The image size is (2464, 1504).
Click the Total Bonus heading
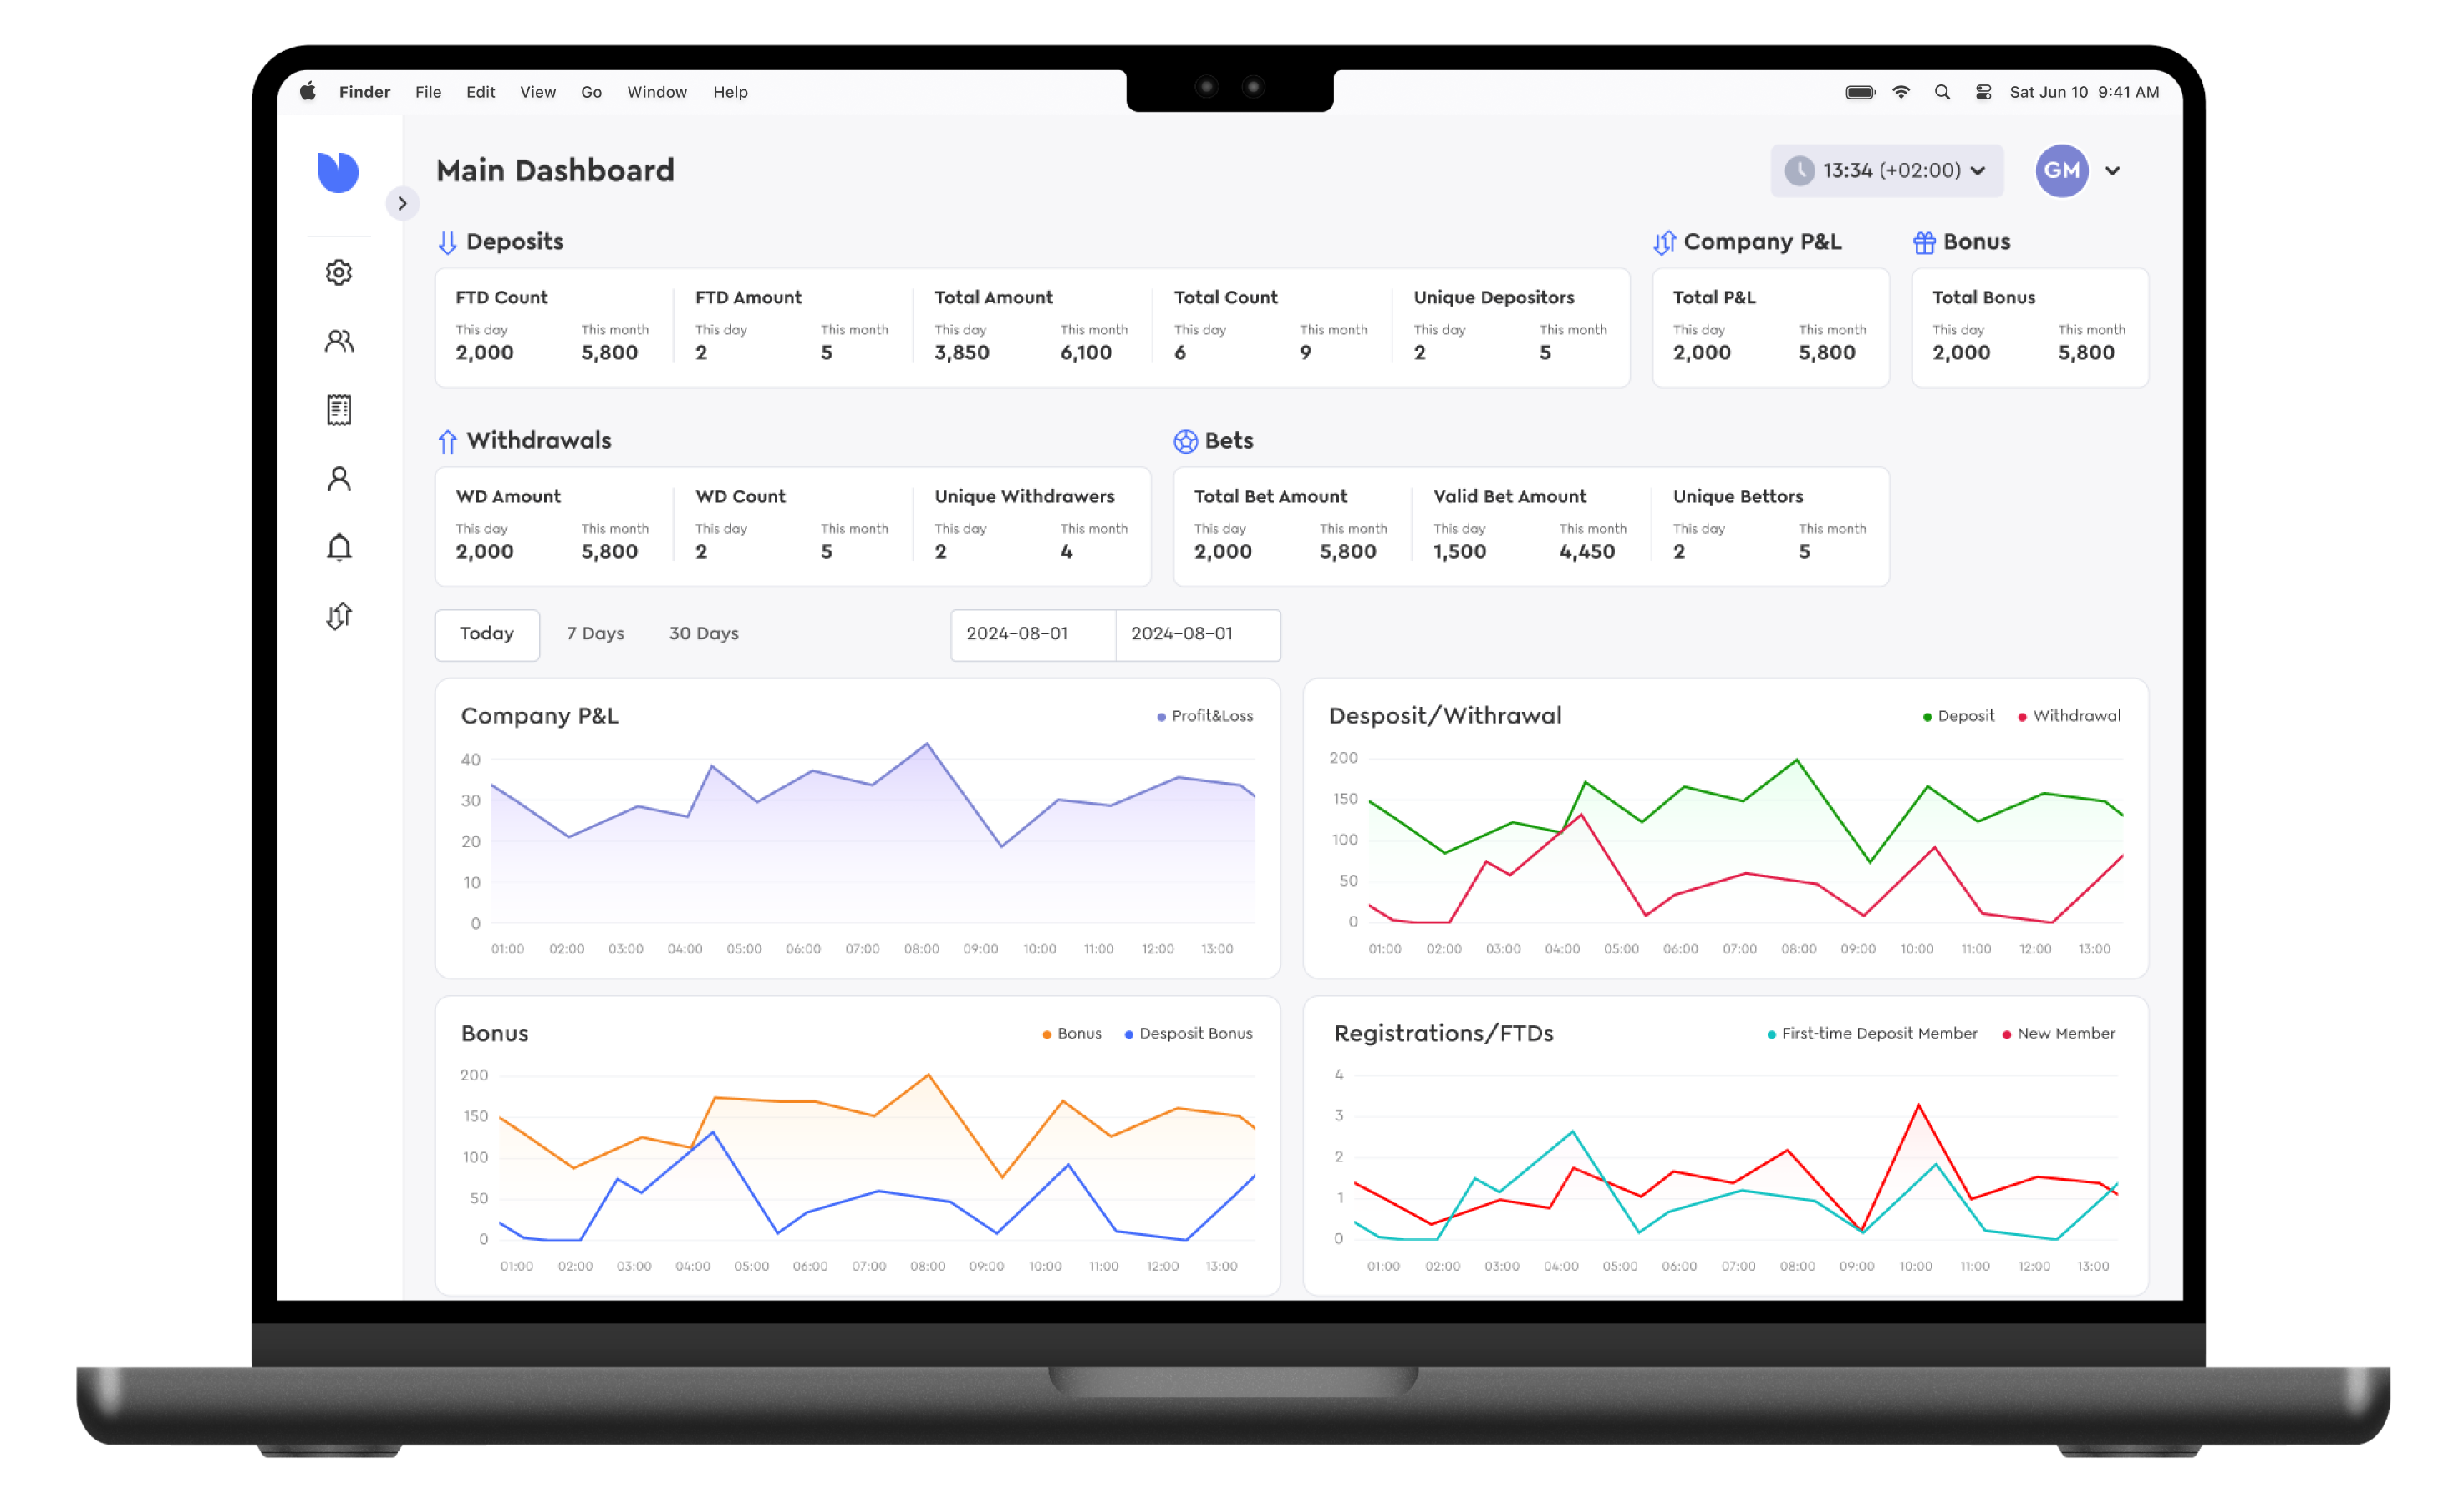coord(1983,297)
